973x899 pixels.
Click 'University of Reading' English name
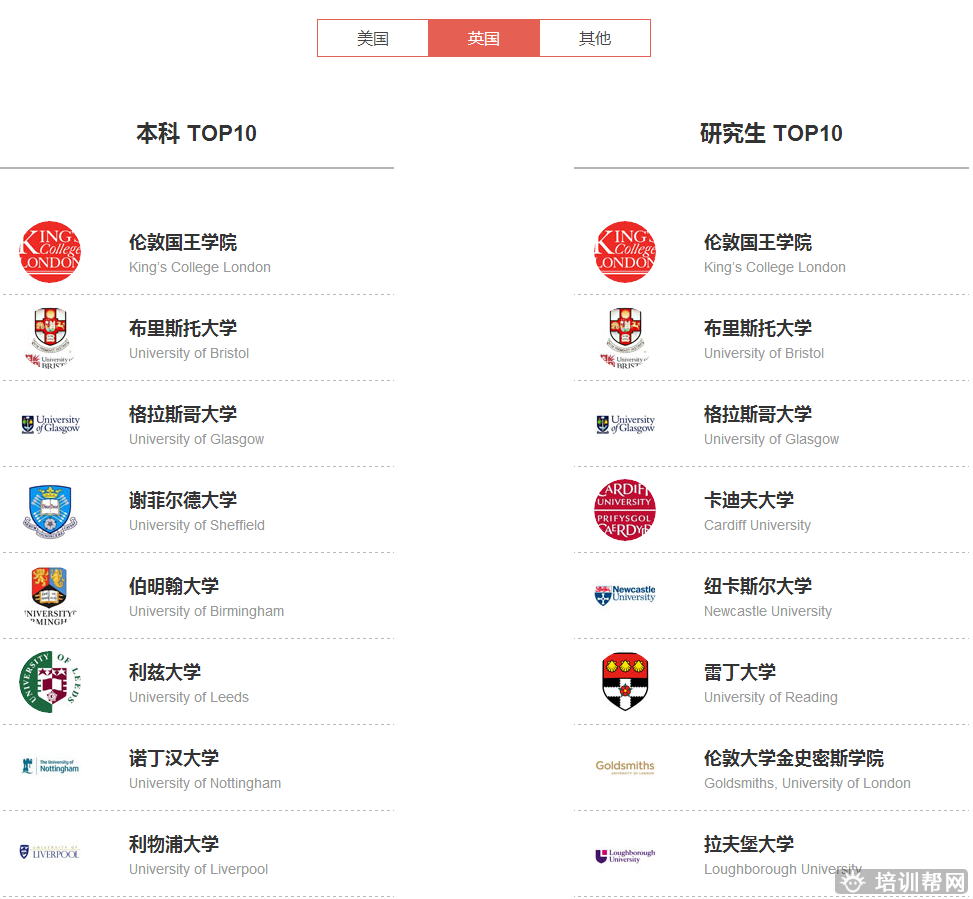tap(771, 697)
